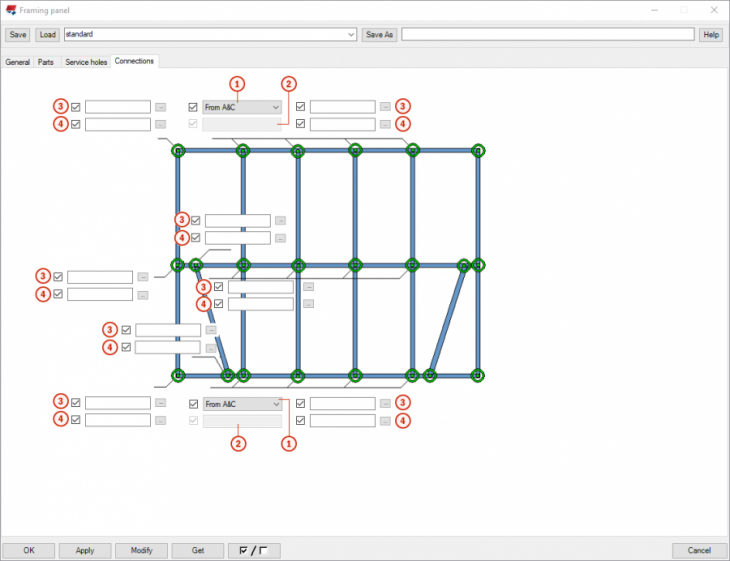Toggle lower center stud group first row checkbox
730x561 pixels.
[218, 286]
